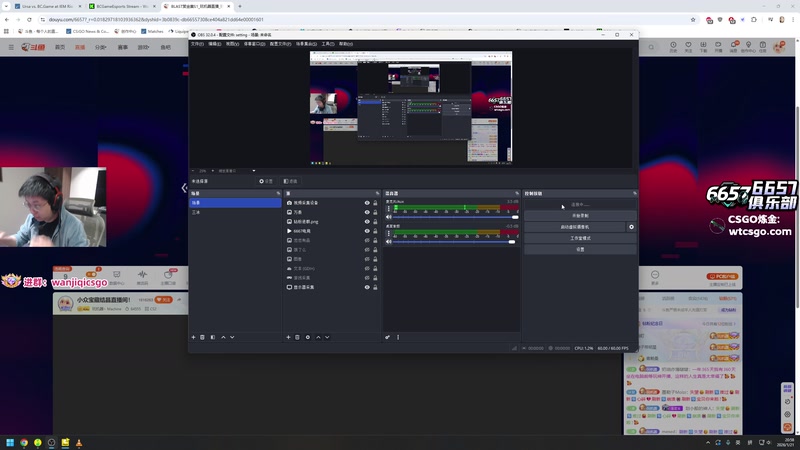This screenshot has height=450, width=800.
Task: Click the camera icon of 视频采集设备 source
Action: (x=289, y=203)
